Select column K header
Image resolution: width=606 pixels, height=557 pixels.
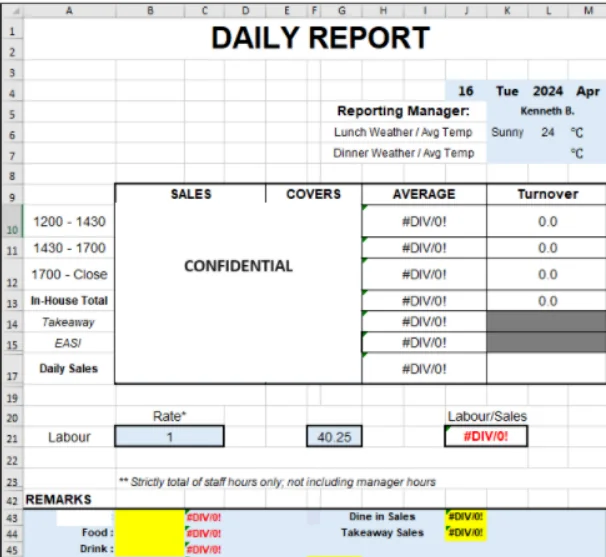click(x=507, y=11)
